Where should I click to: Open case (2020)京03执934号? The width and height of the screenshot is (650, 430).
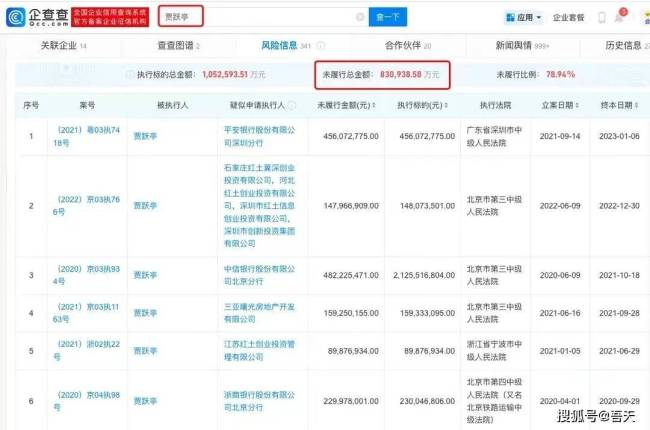[86, 275]
